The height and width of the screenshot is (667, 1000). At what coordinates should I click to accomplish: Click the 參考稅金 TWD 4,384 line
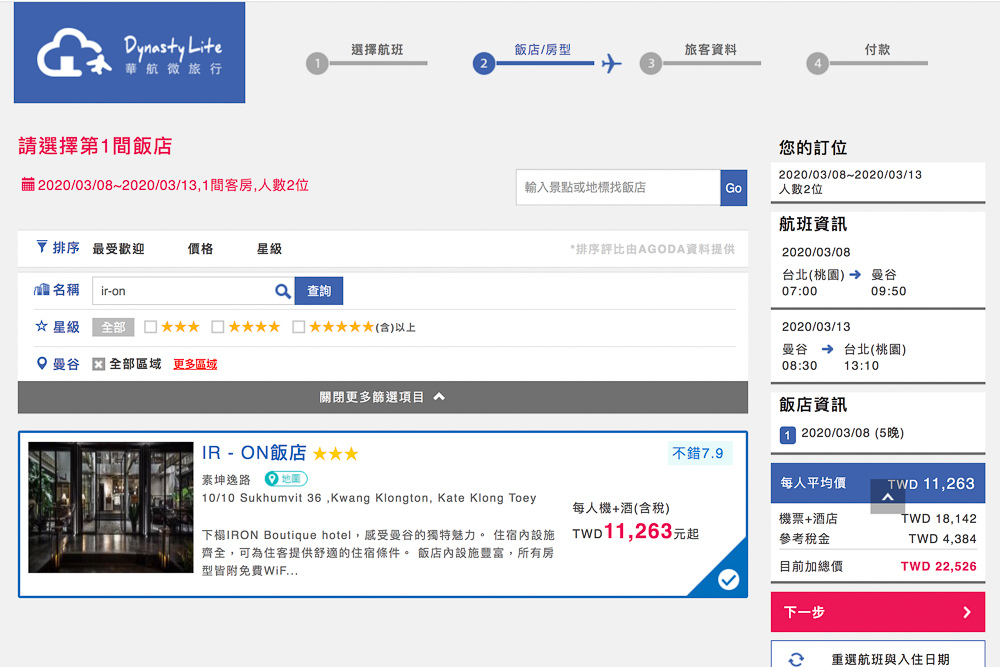click(x=878, y=539)
